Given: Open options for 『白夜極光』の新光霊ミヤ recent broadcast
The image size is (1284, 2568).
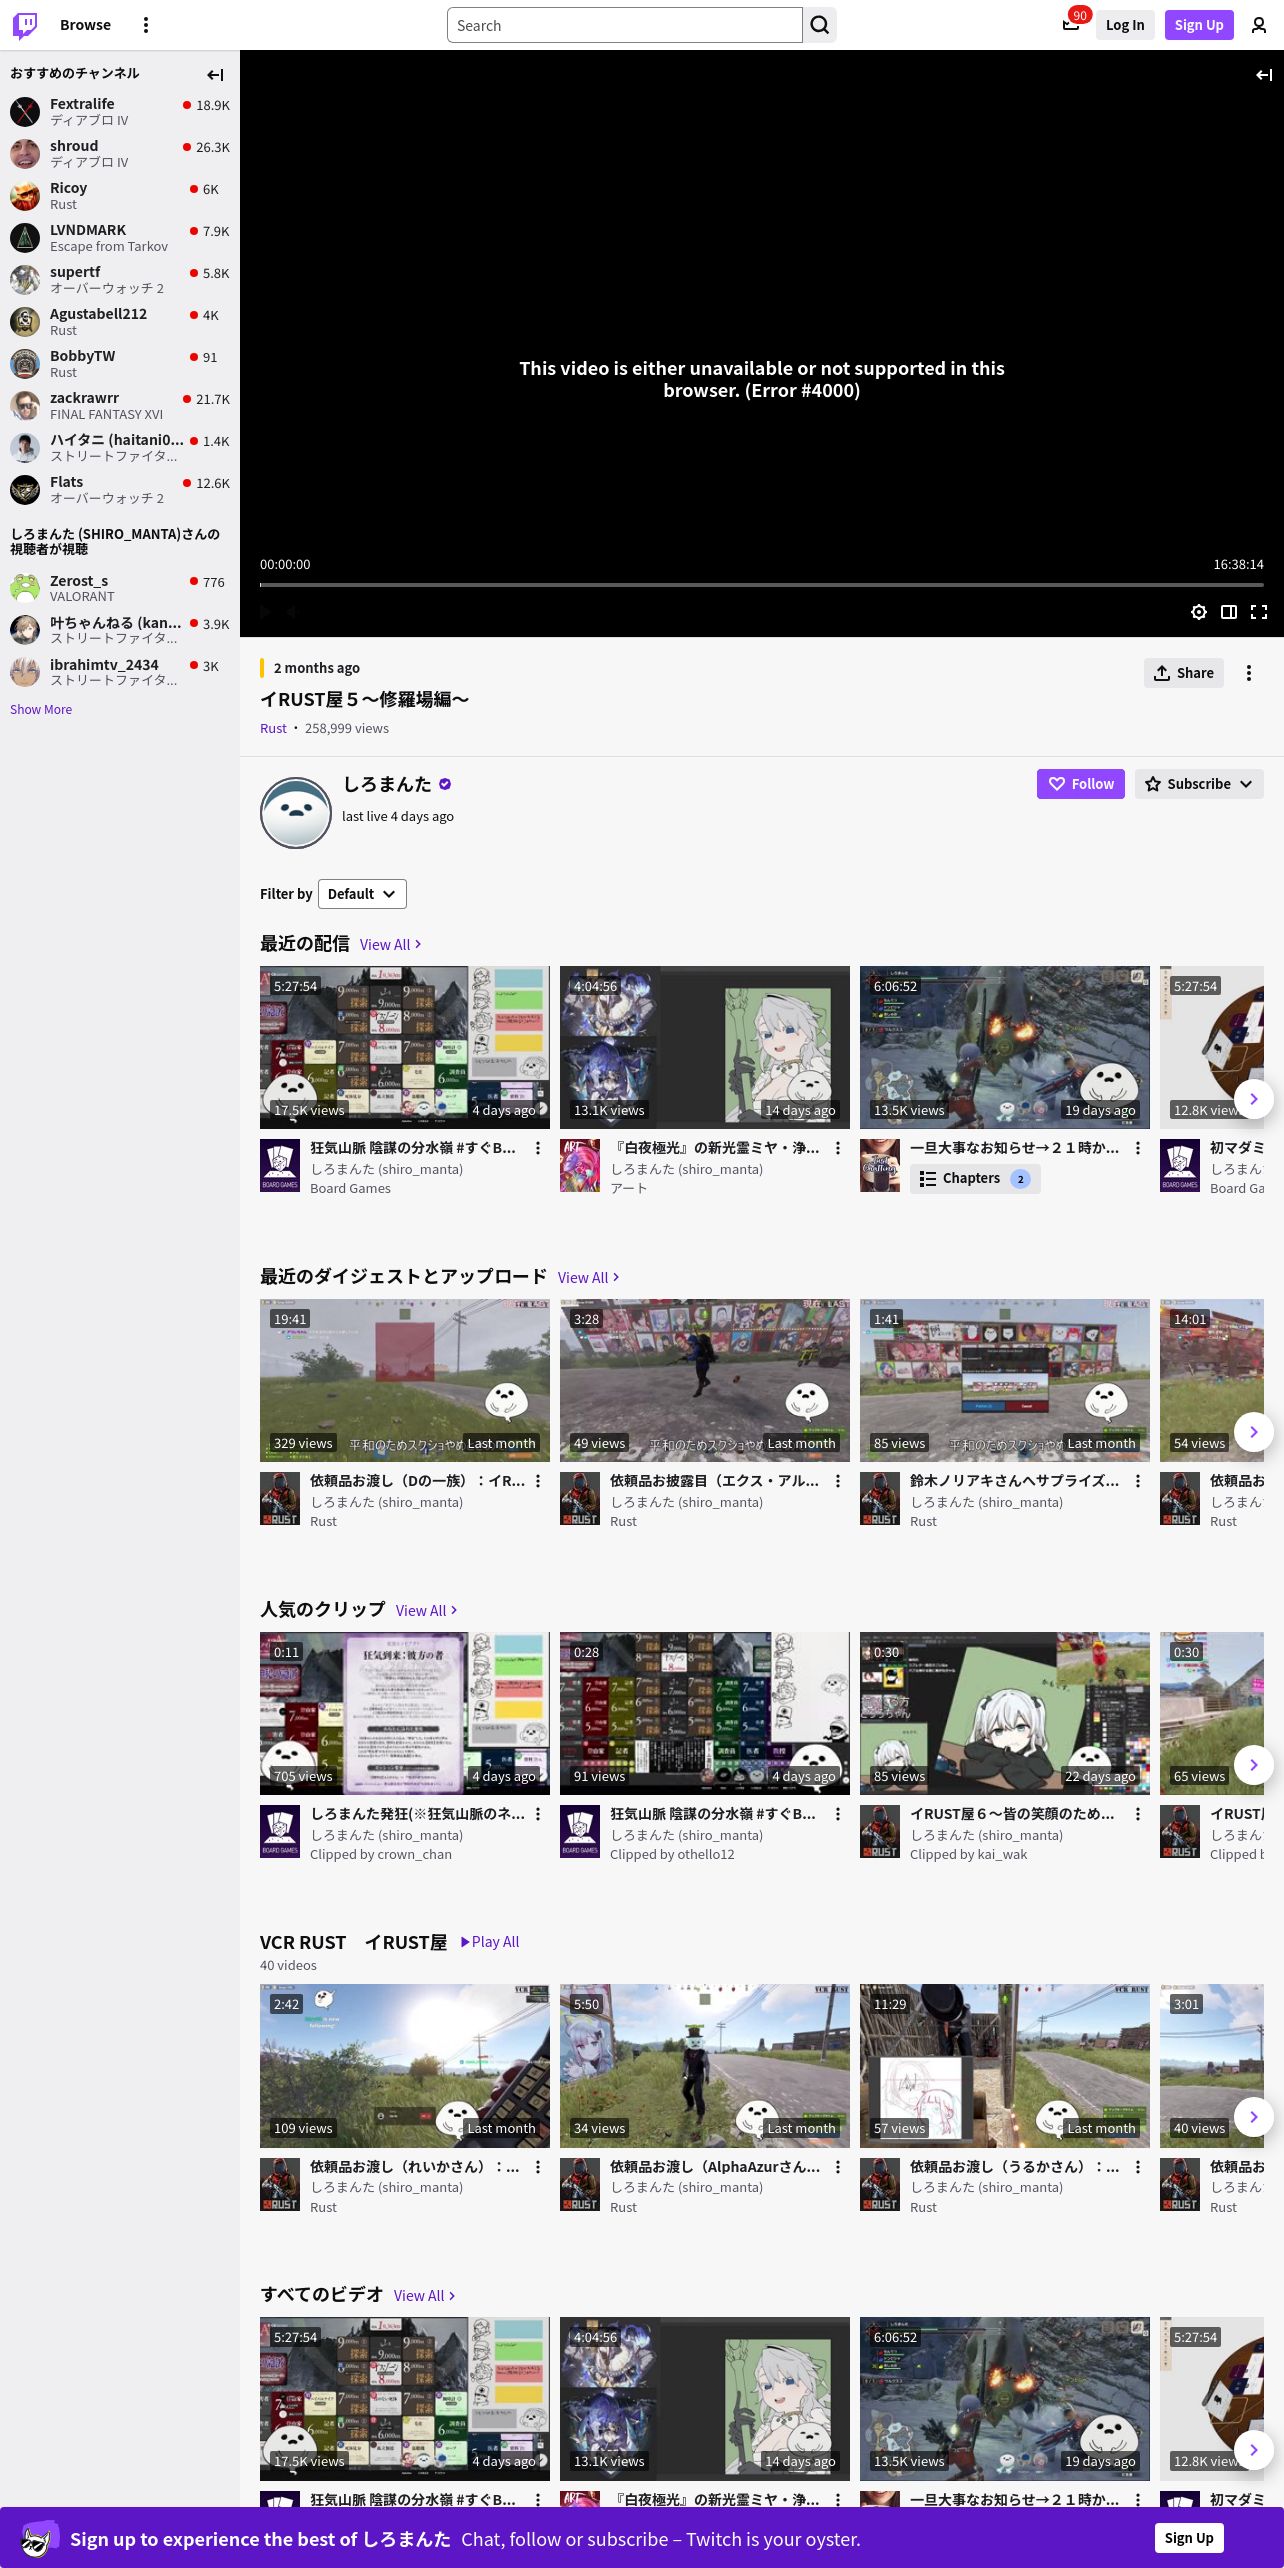Looking at the screenshot, I should point(838,1148).
